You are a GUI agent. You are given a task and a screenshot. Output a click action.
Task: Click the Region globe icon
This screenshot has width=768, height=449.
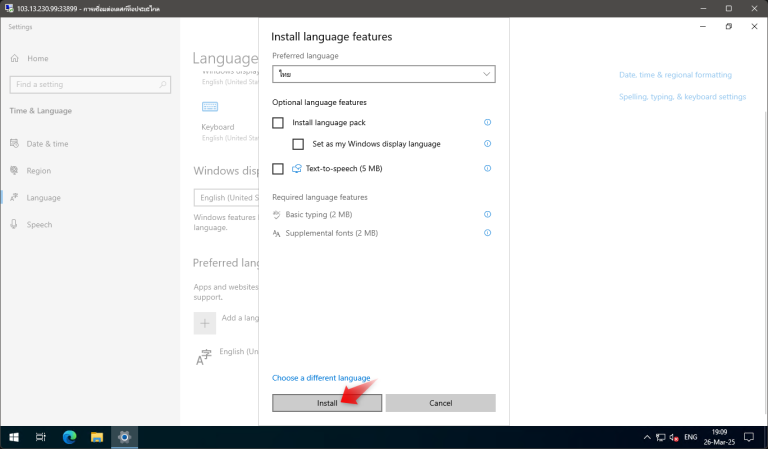click(x=14, y=170)
